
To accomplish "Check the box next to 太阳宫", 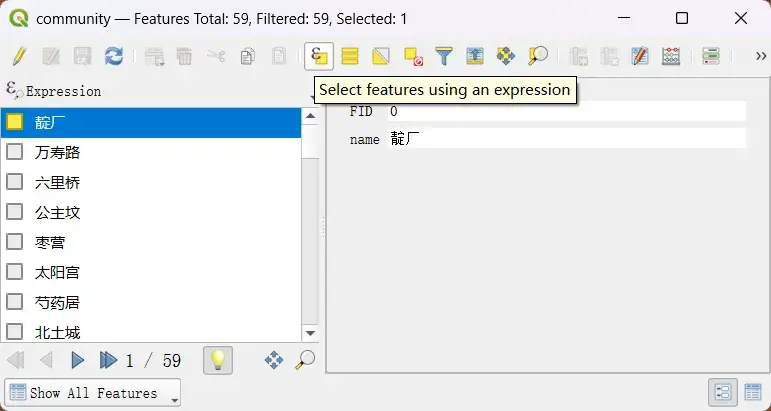I will (15, 272).
